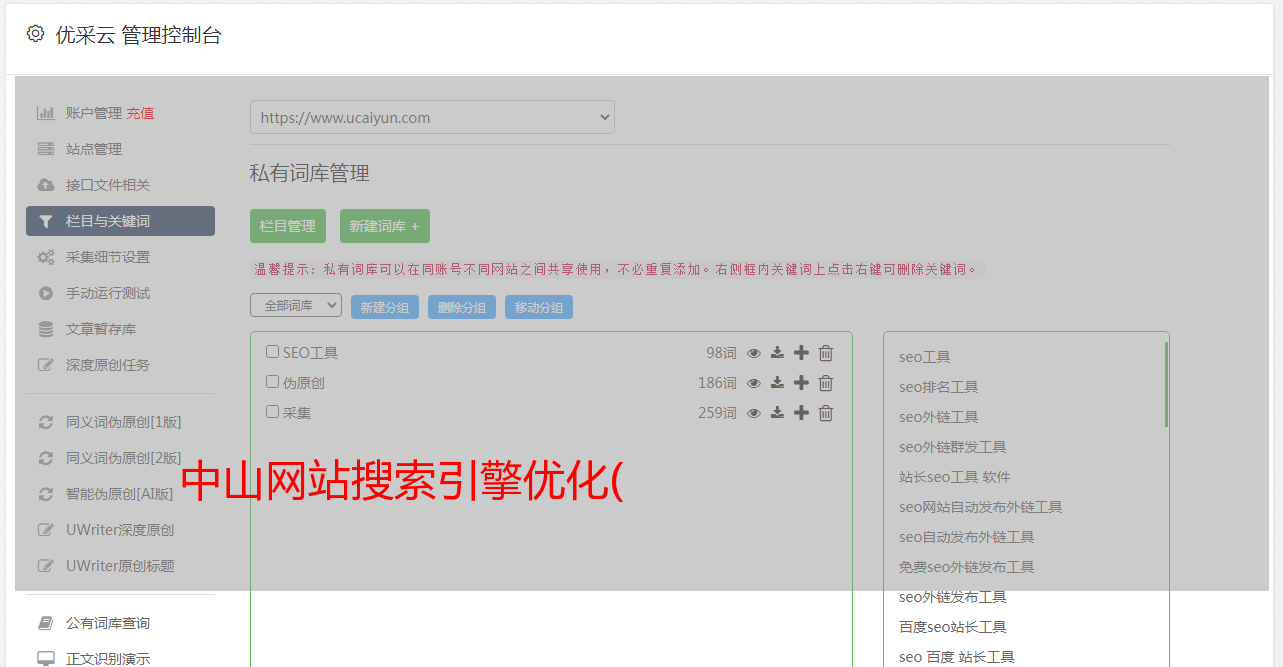Click the trash icon for 伪原创 library

[x=826, y=383]
